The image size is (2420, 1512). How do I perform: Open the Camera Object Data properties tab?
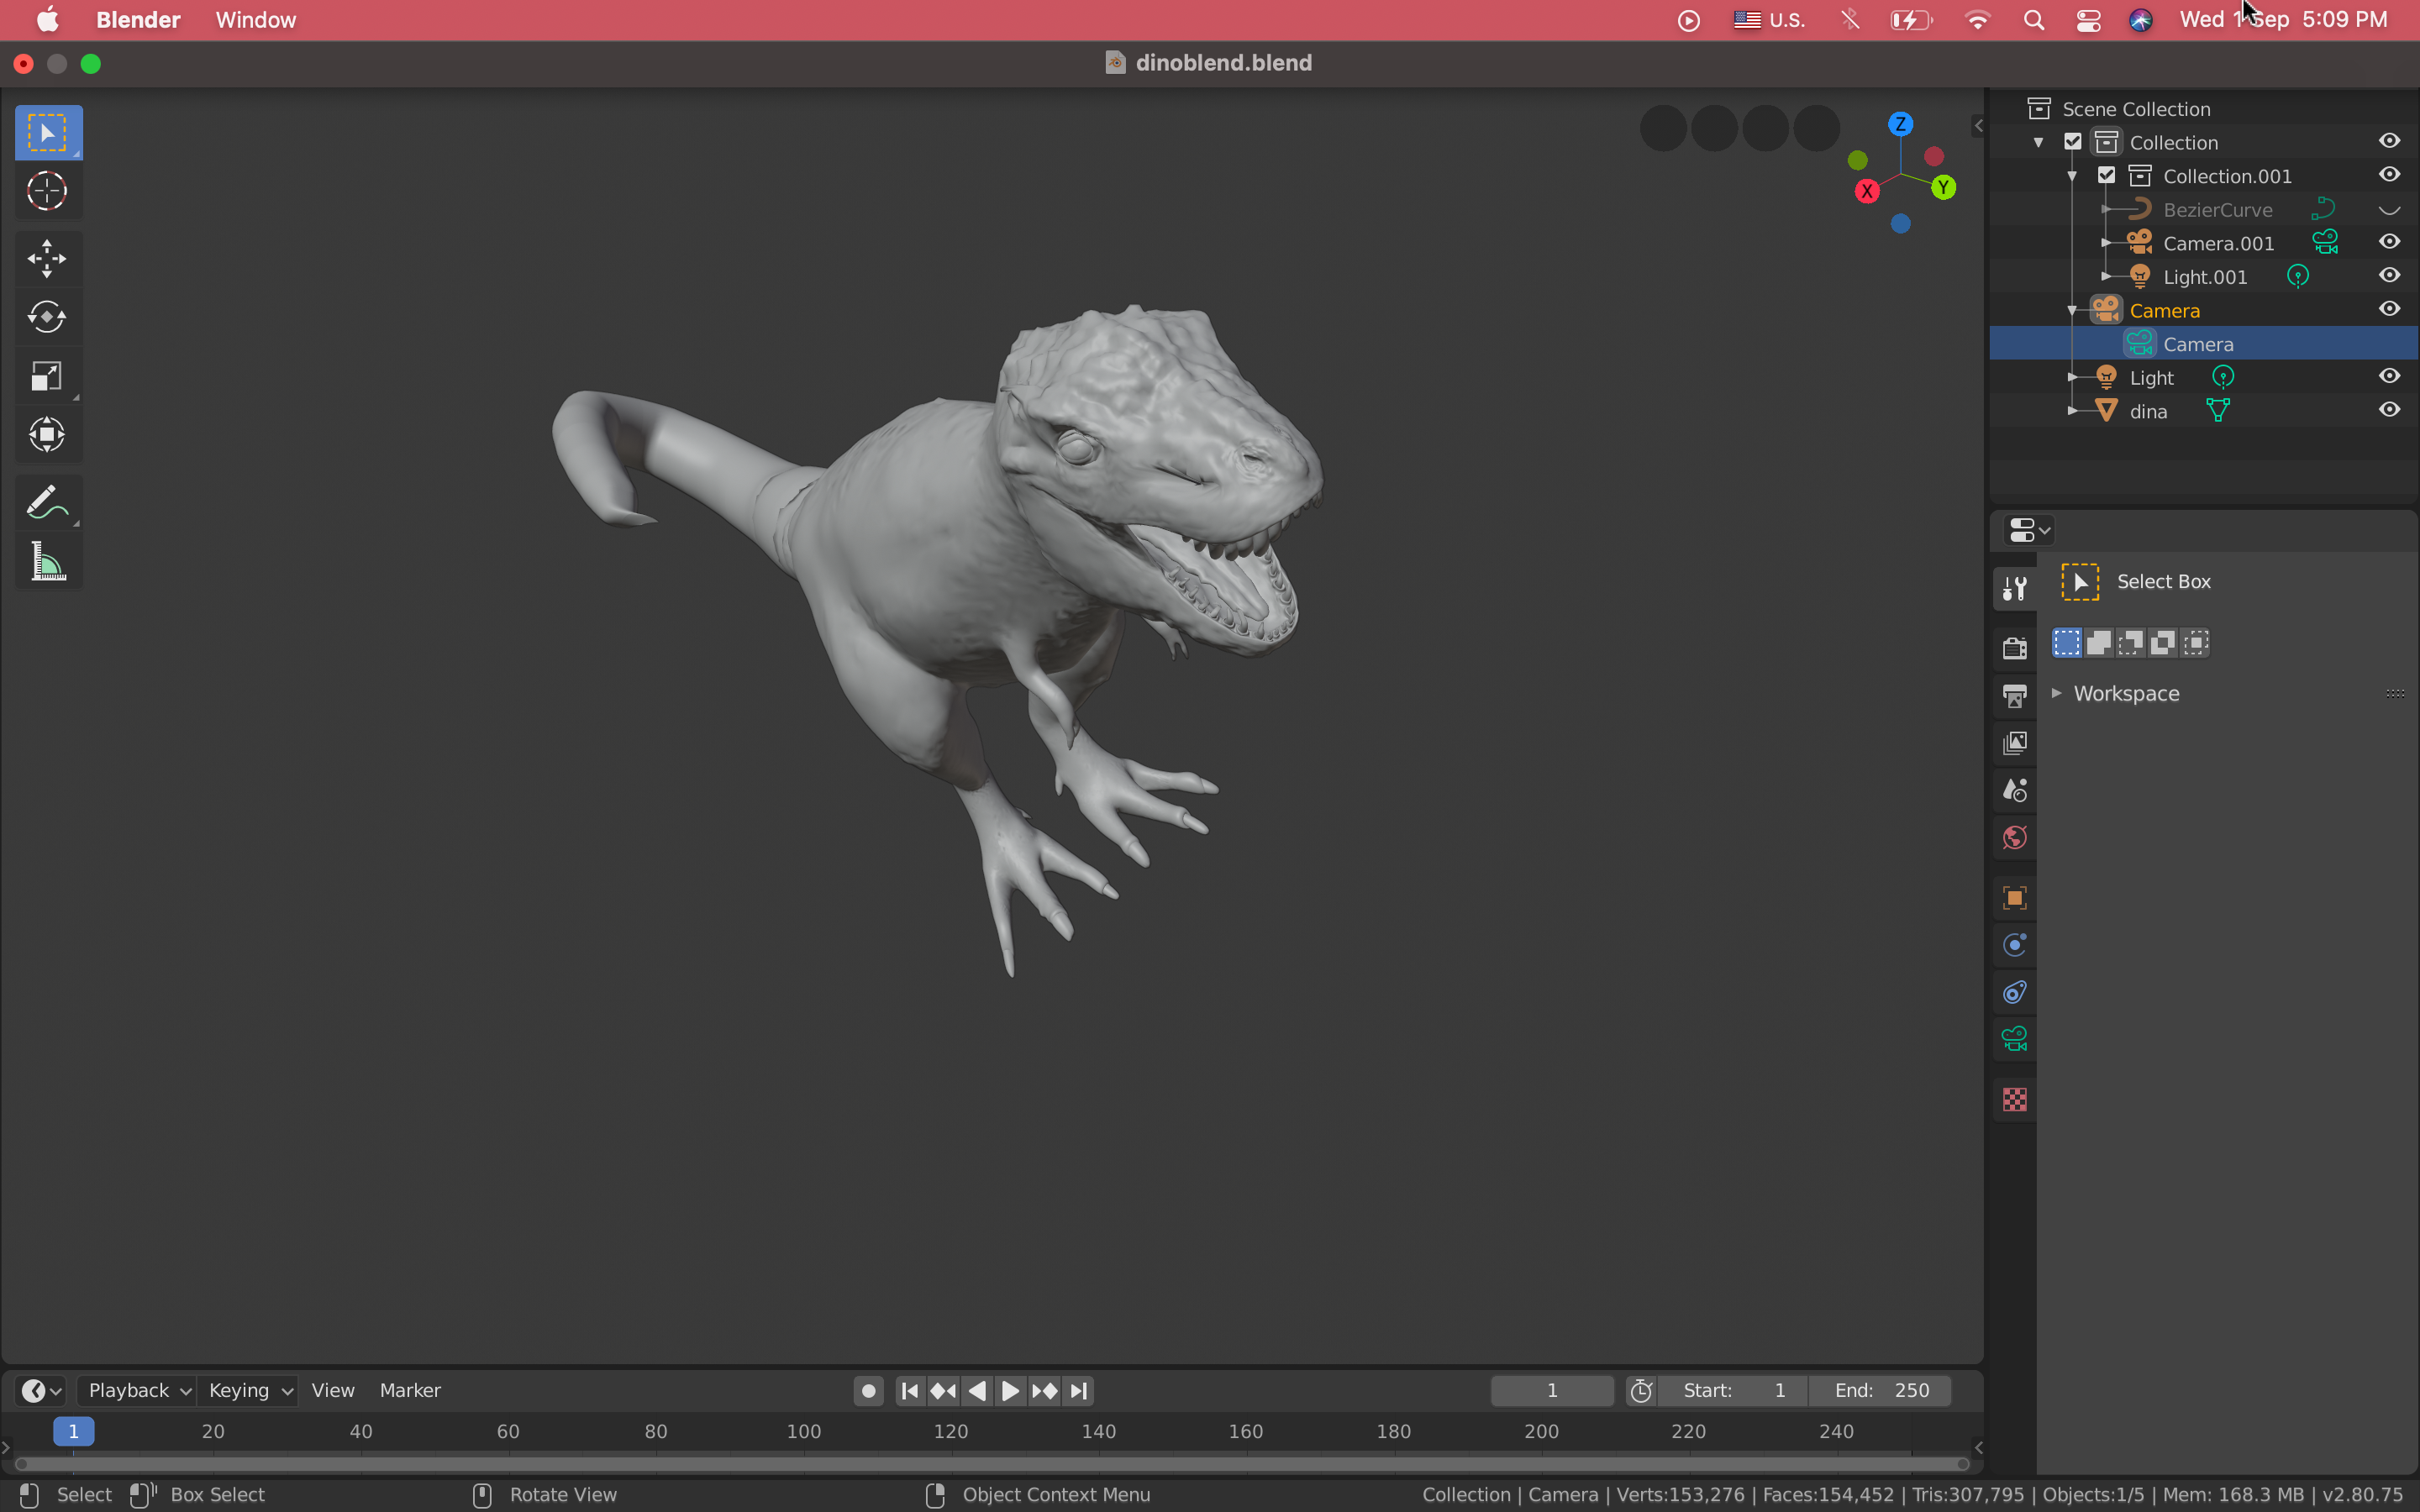click(x=2014, y=1040)
